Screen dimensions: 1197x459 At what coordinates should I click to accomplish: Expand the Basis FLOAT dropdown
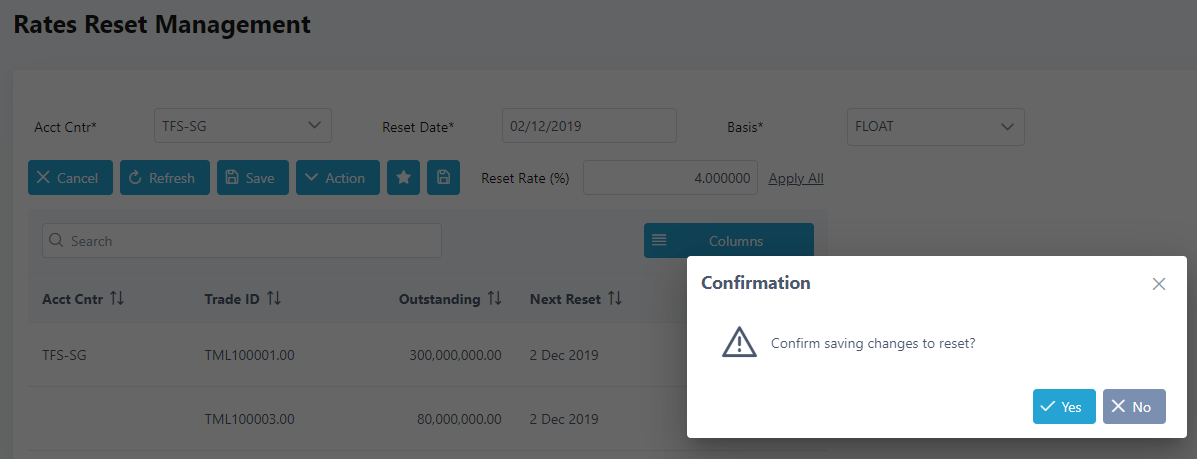935,127
